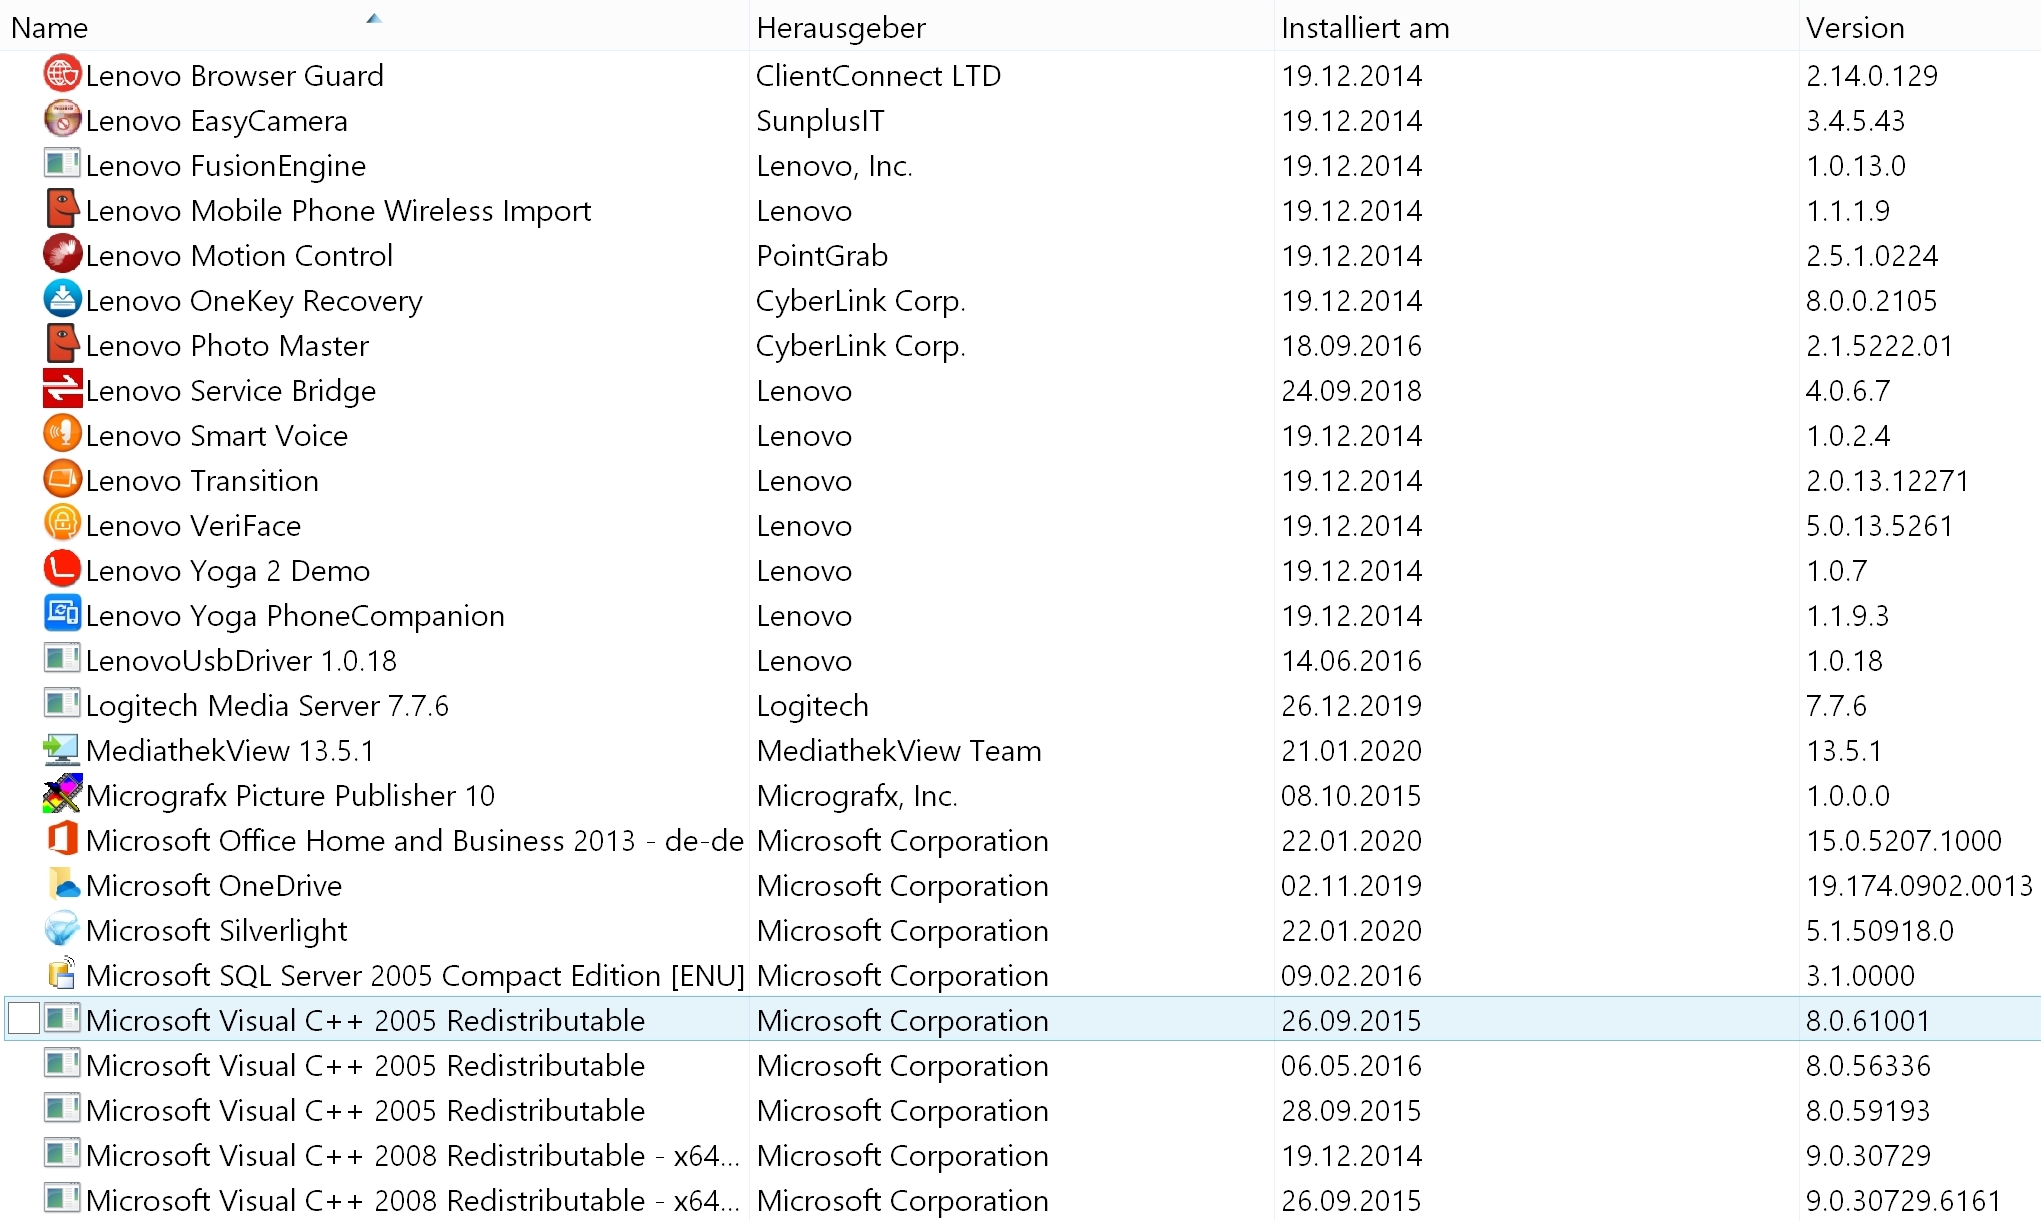Sort by Version column header
The height and width of the screenshot is (1221, 2041).
[1855, 28]
